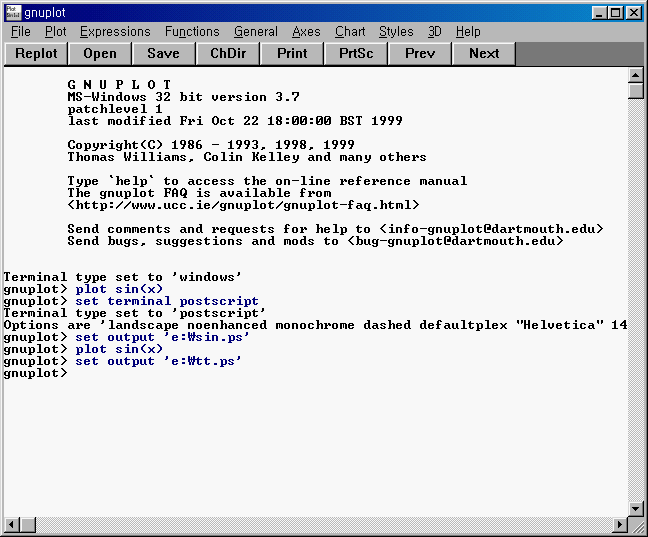
Task: Click the horizontal scrollbar right arrow
Action: point(620,525)
